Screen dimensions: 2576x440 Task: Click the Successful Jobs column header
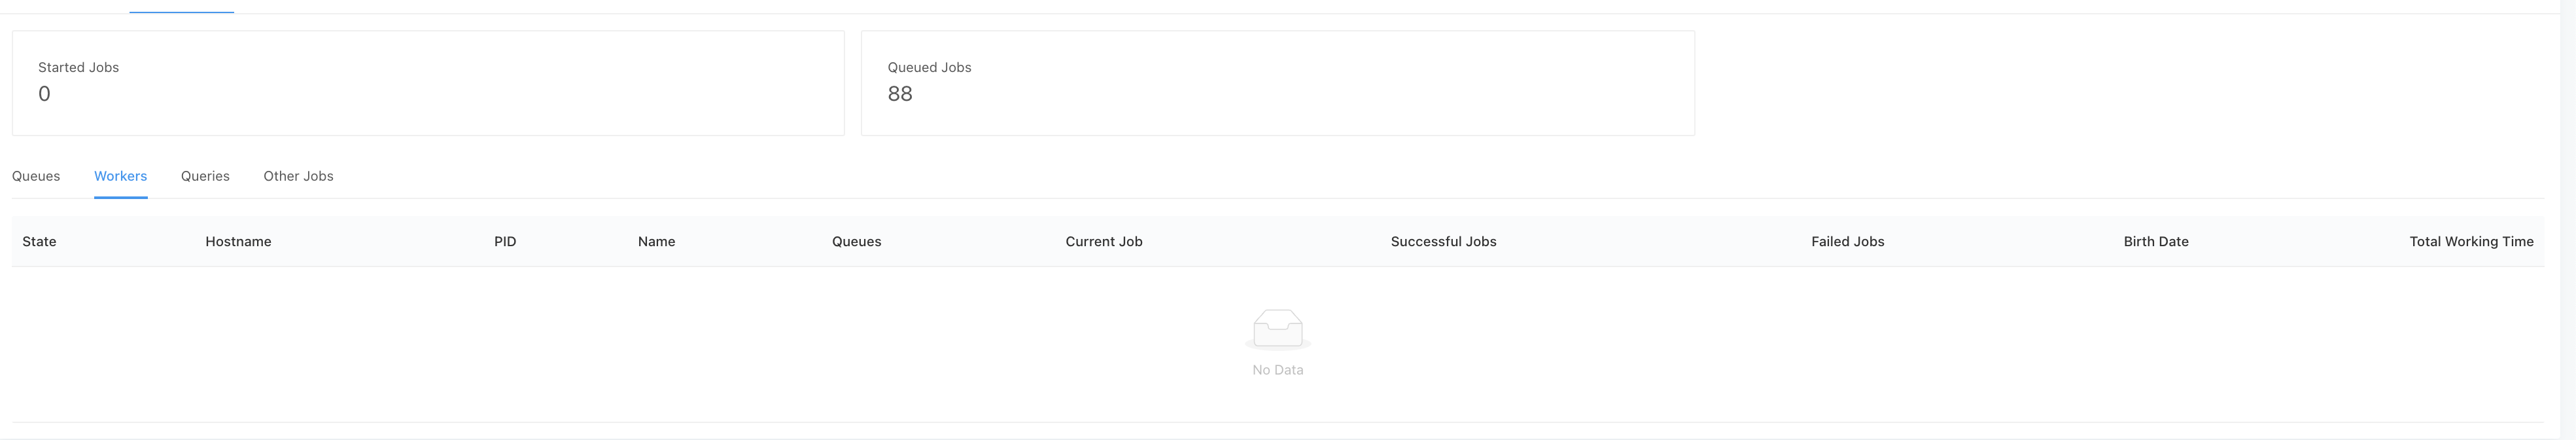click(x=1443, y=242)
